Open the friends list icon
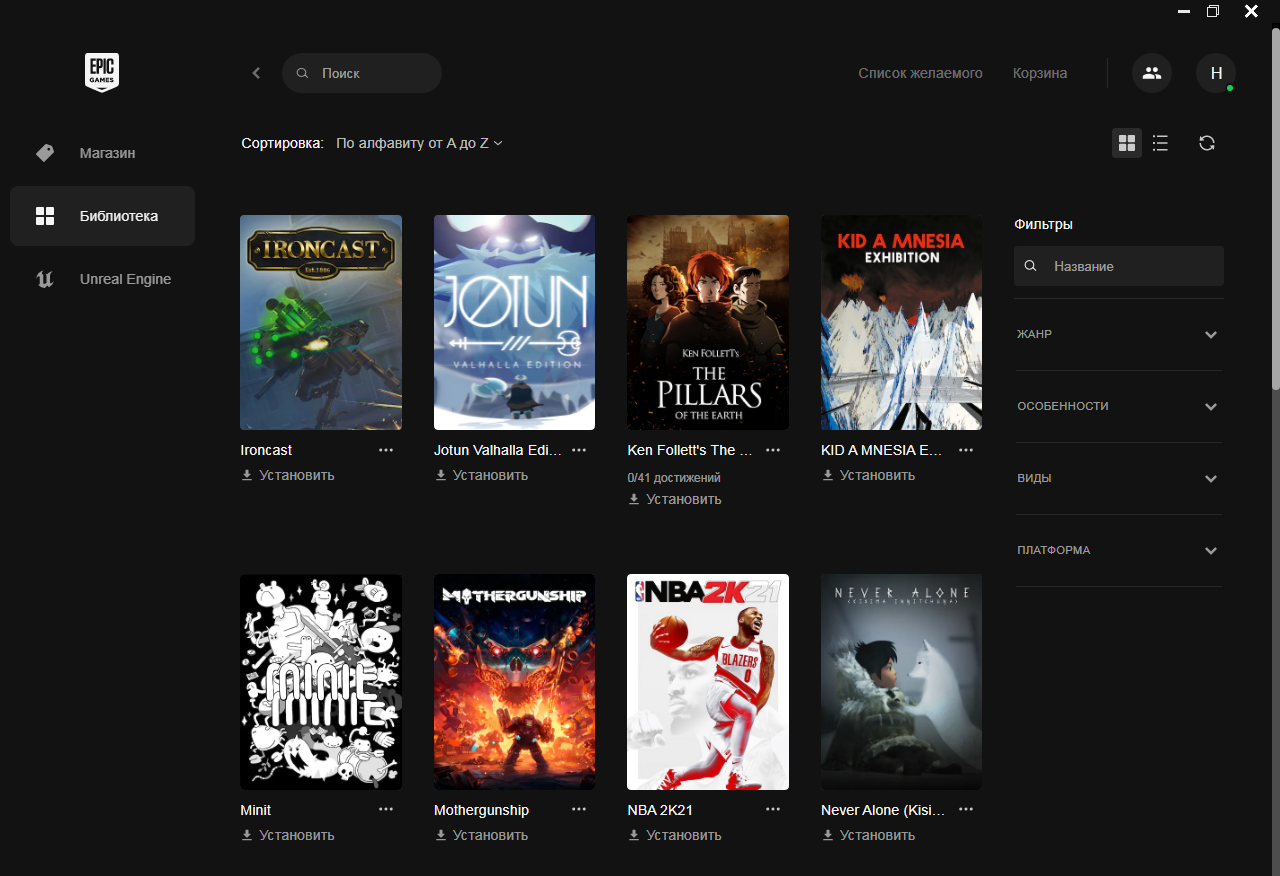Image resolution: width=1280 pixels, height=876 pixels. pyautogui.click(x=1152, y=73)
